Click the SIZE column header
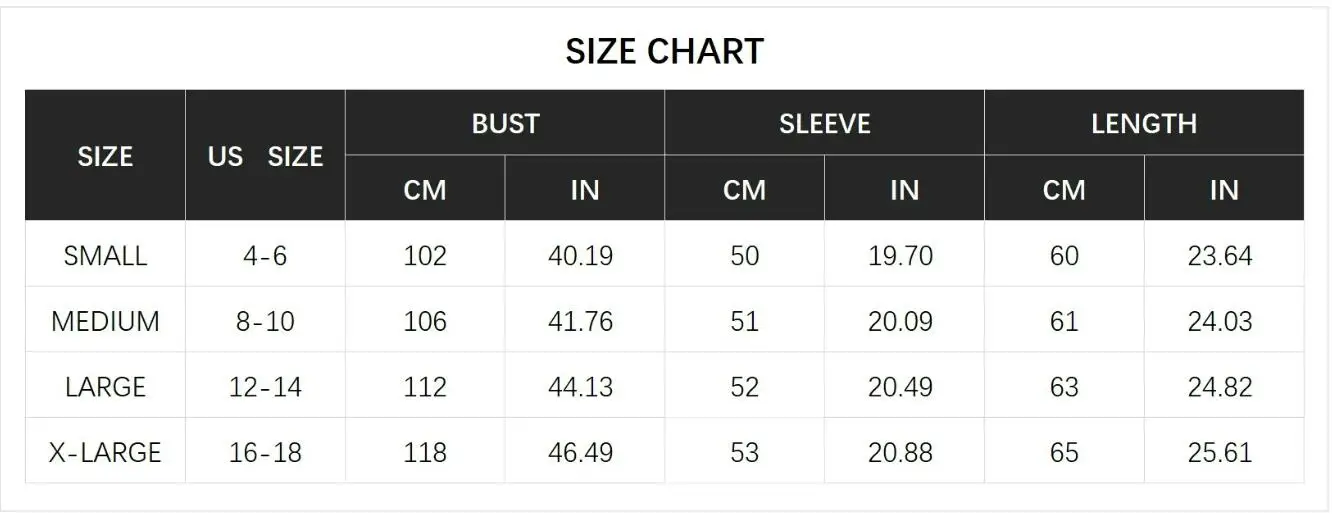1332x518 pixels. [105, 156]
